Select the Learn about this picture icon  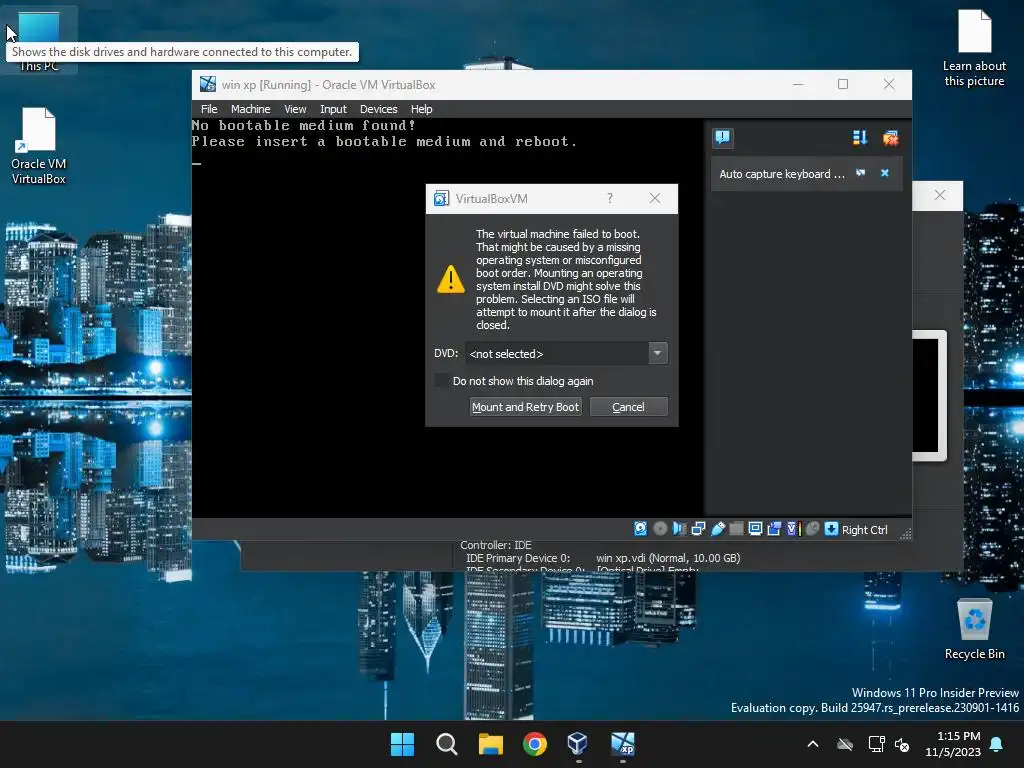(974, 48)
